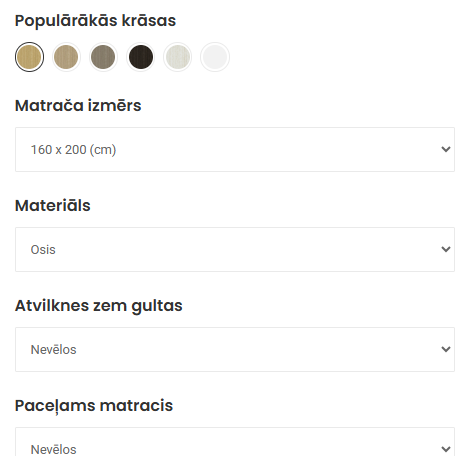
Task: Open the Atvilknes zem gultas dropdown
Action: point(235,349)
